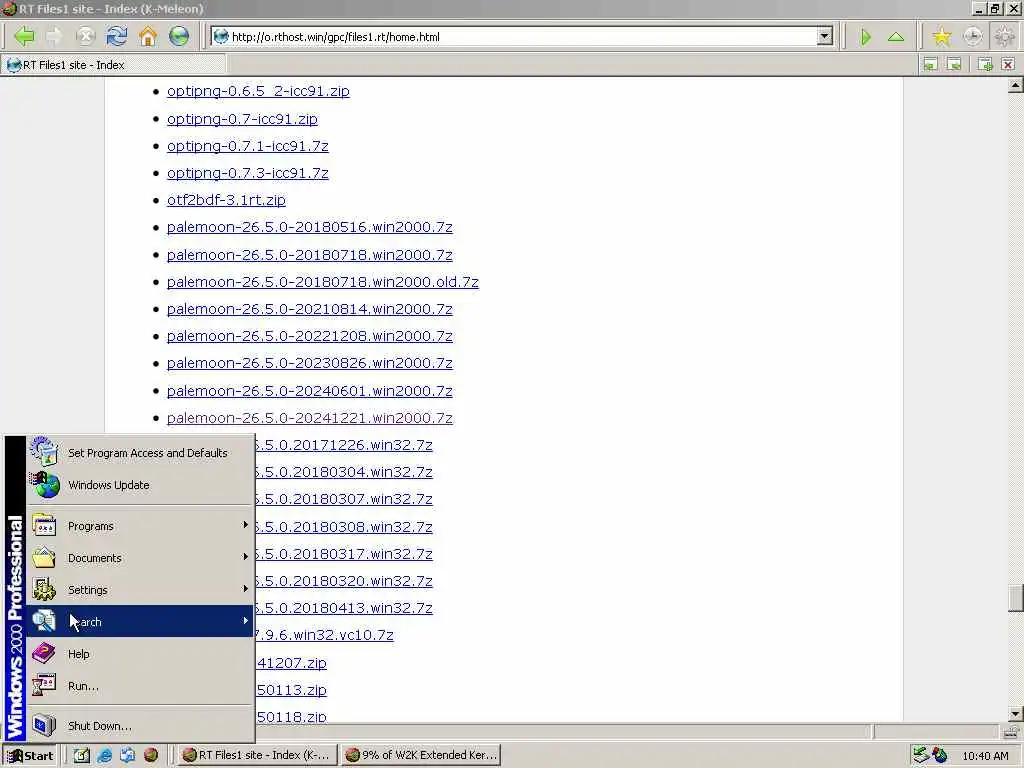Open link ending 20171226.win32.7z
1024x768 pixels.
(x=344, y=445)
